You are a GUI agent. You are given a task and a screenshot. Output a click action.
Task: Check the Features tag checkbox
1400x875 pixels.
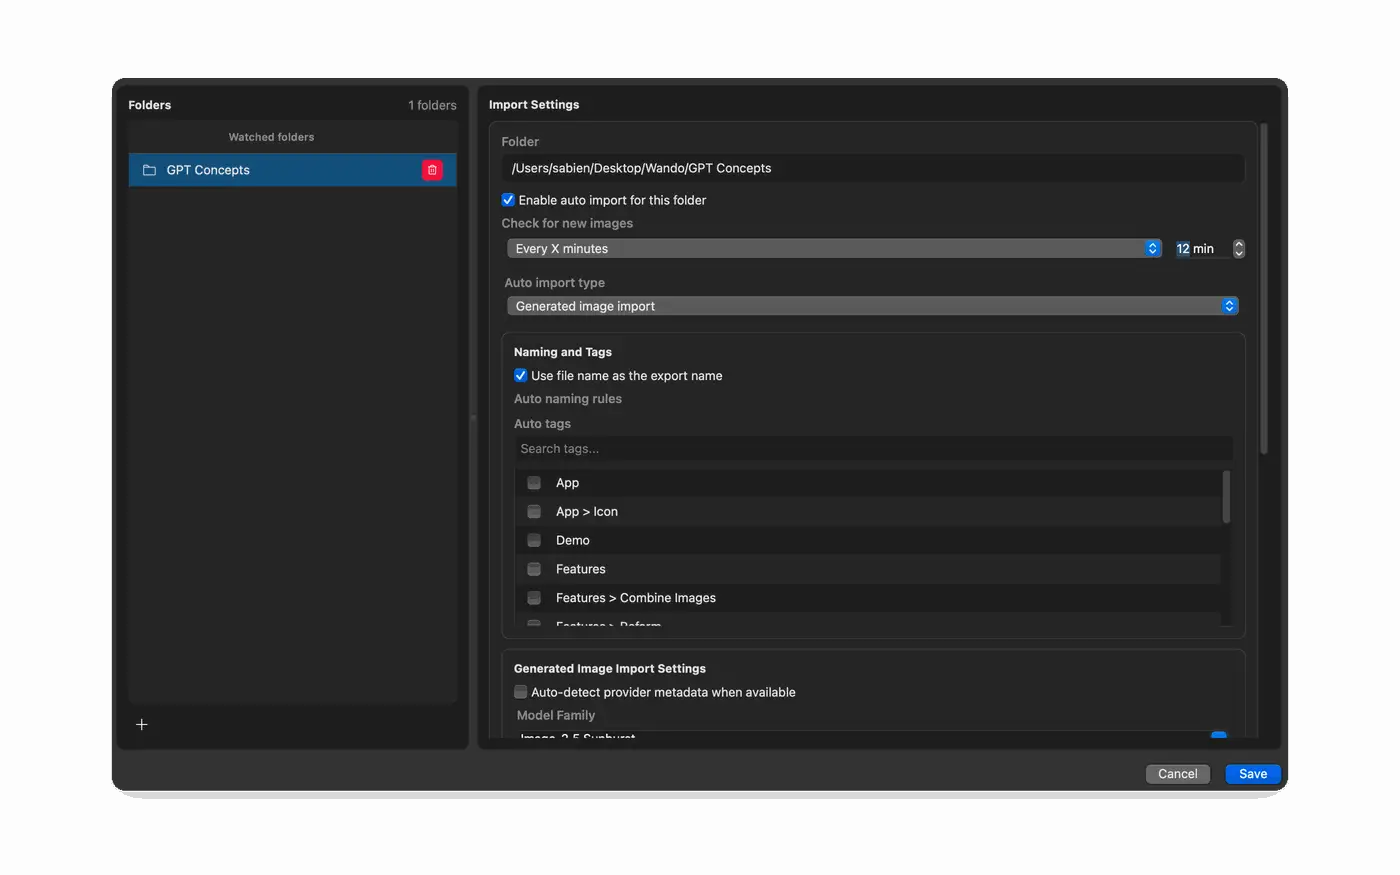click(x=534, y=569)
